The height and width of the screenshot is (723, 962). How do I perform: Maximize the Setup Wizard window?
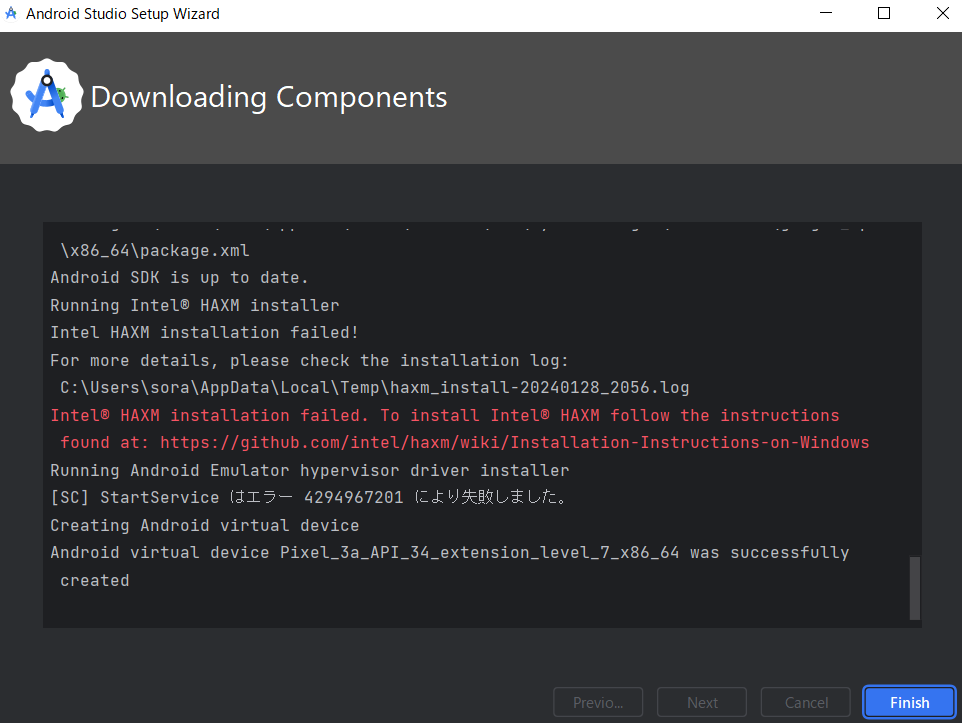point(884,13)
